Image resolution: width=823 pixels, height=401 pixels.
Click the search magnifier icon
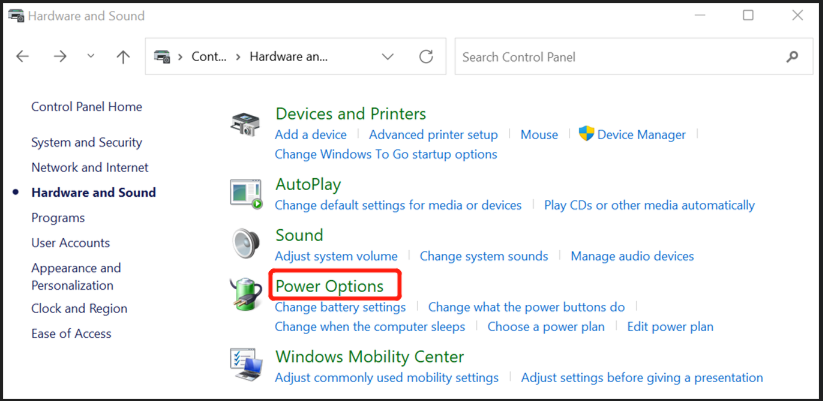(x=793, y=57)
